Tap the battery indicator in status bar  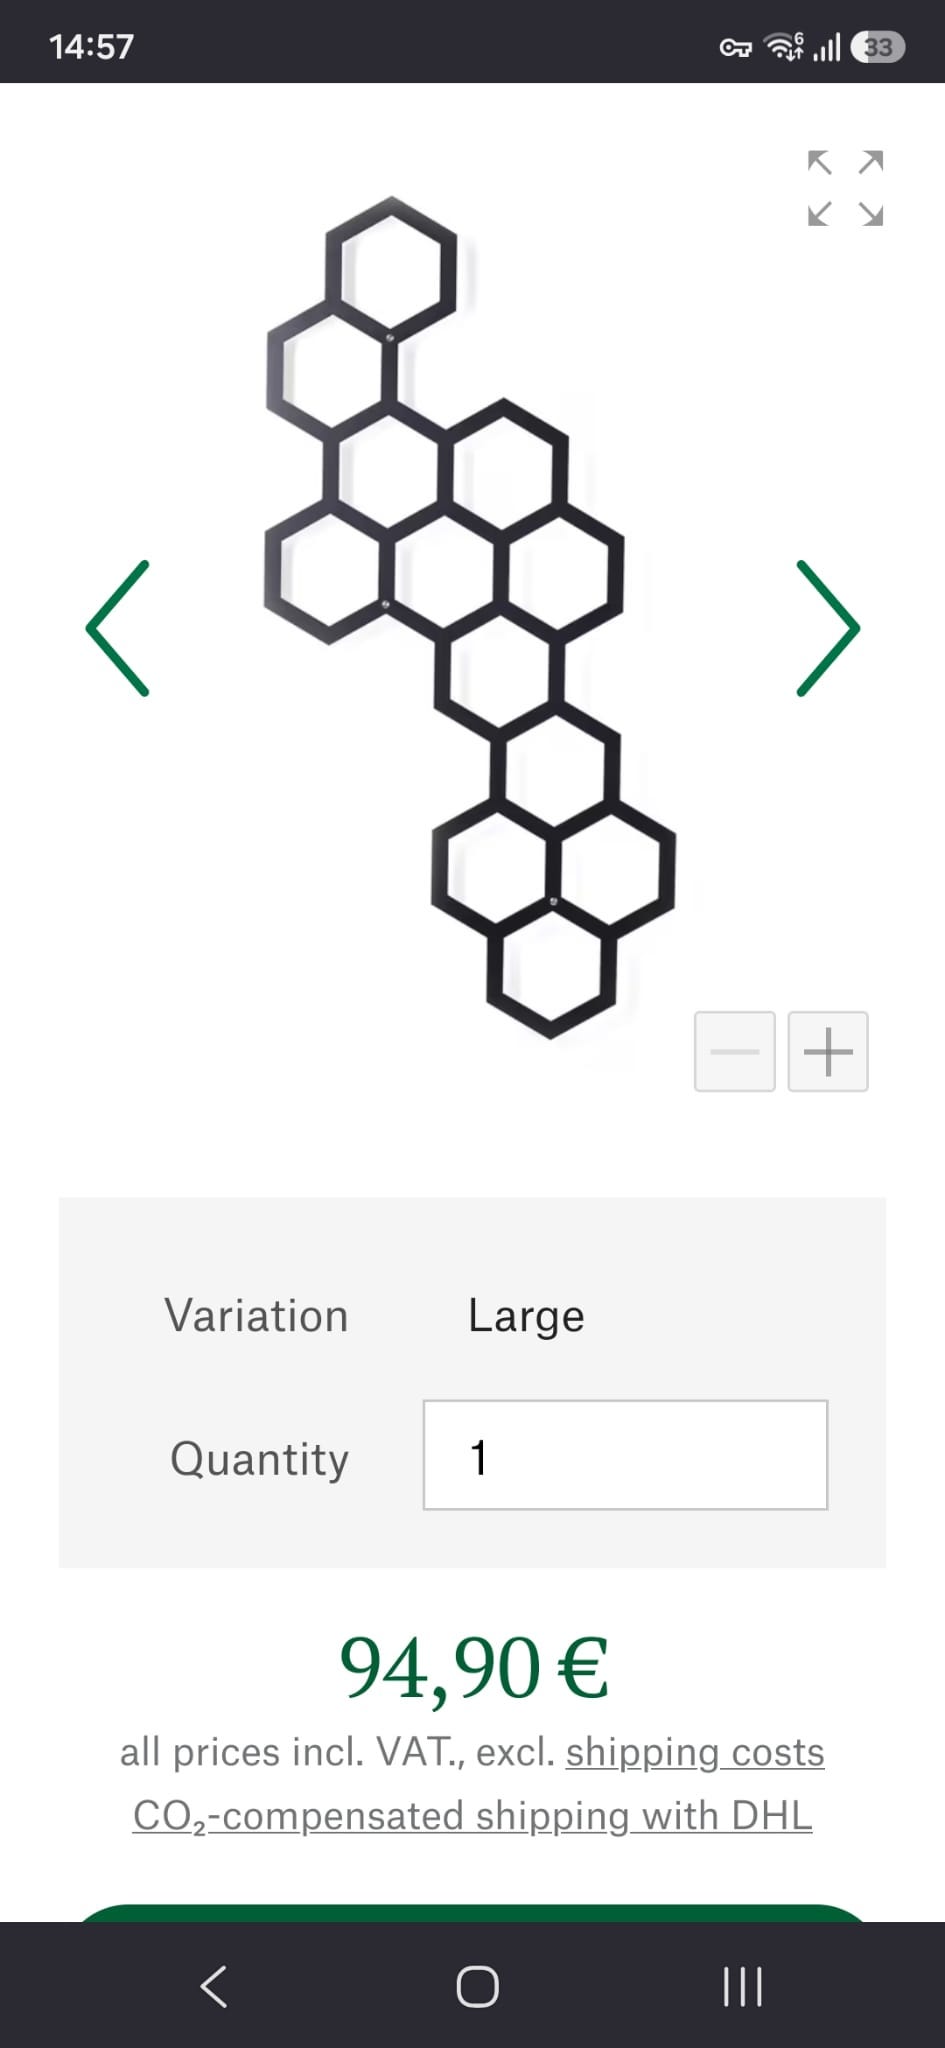(878, 47)
